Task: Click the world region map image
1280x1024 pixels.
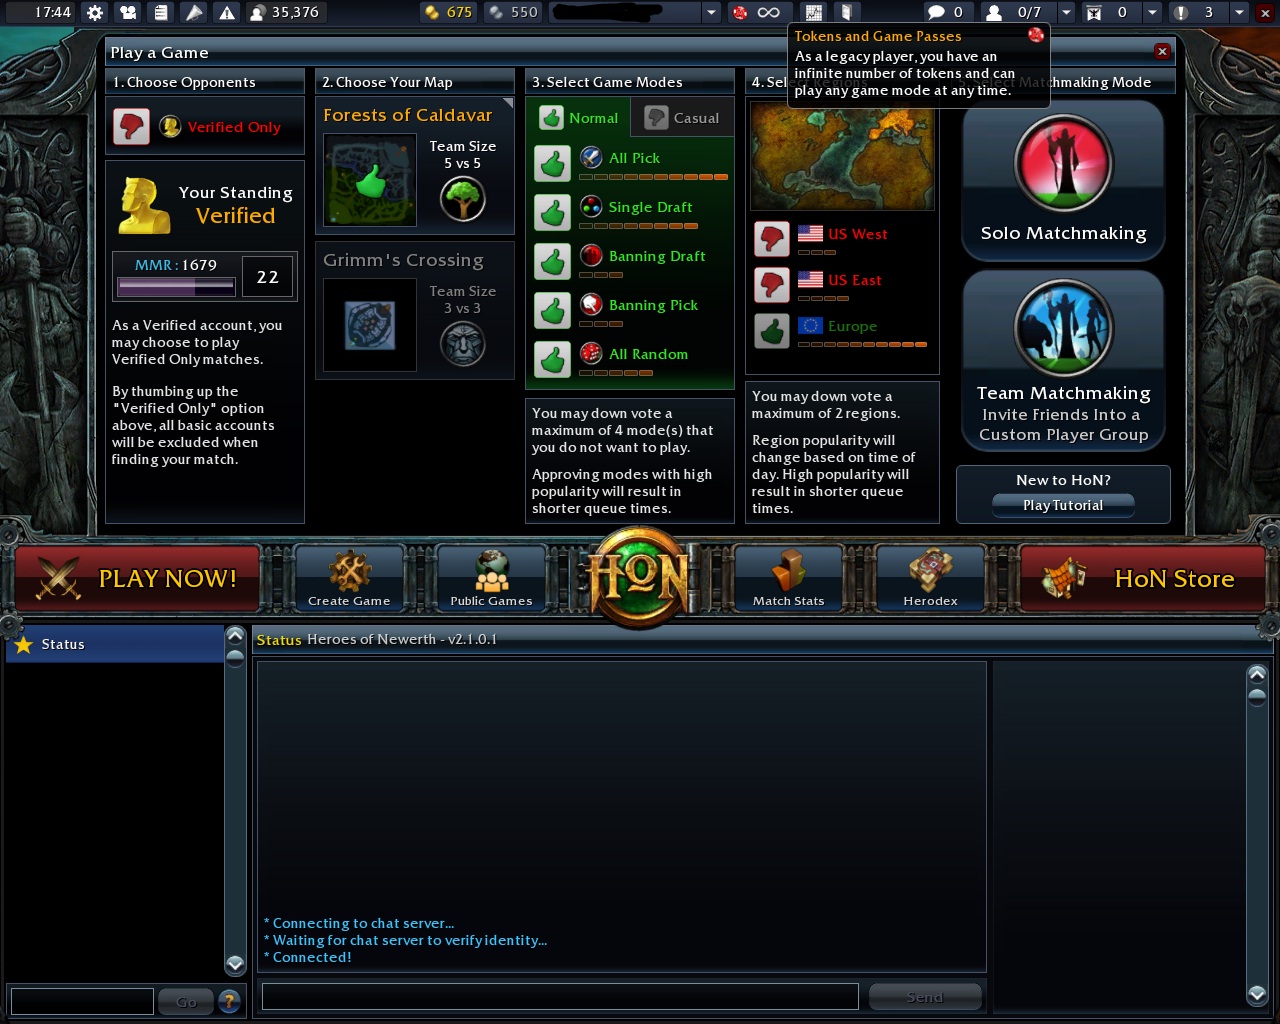Action: [842, 158]
